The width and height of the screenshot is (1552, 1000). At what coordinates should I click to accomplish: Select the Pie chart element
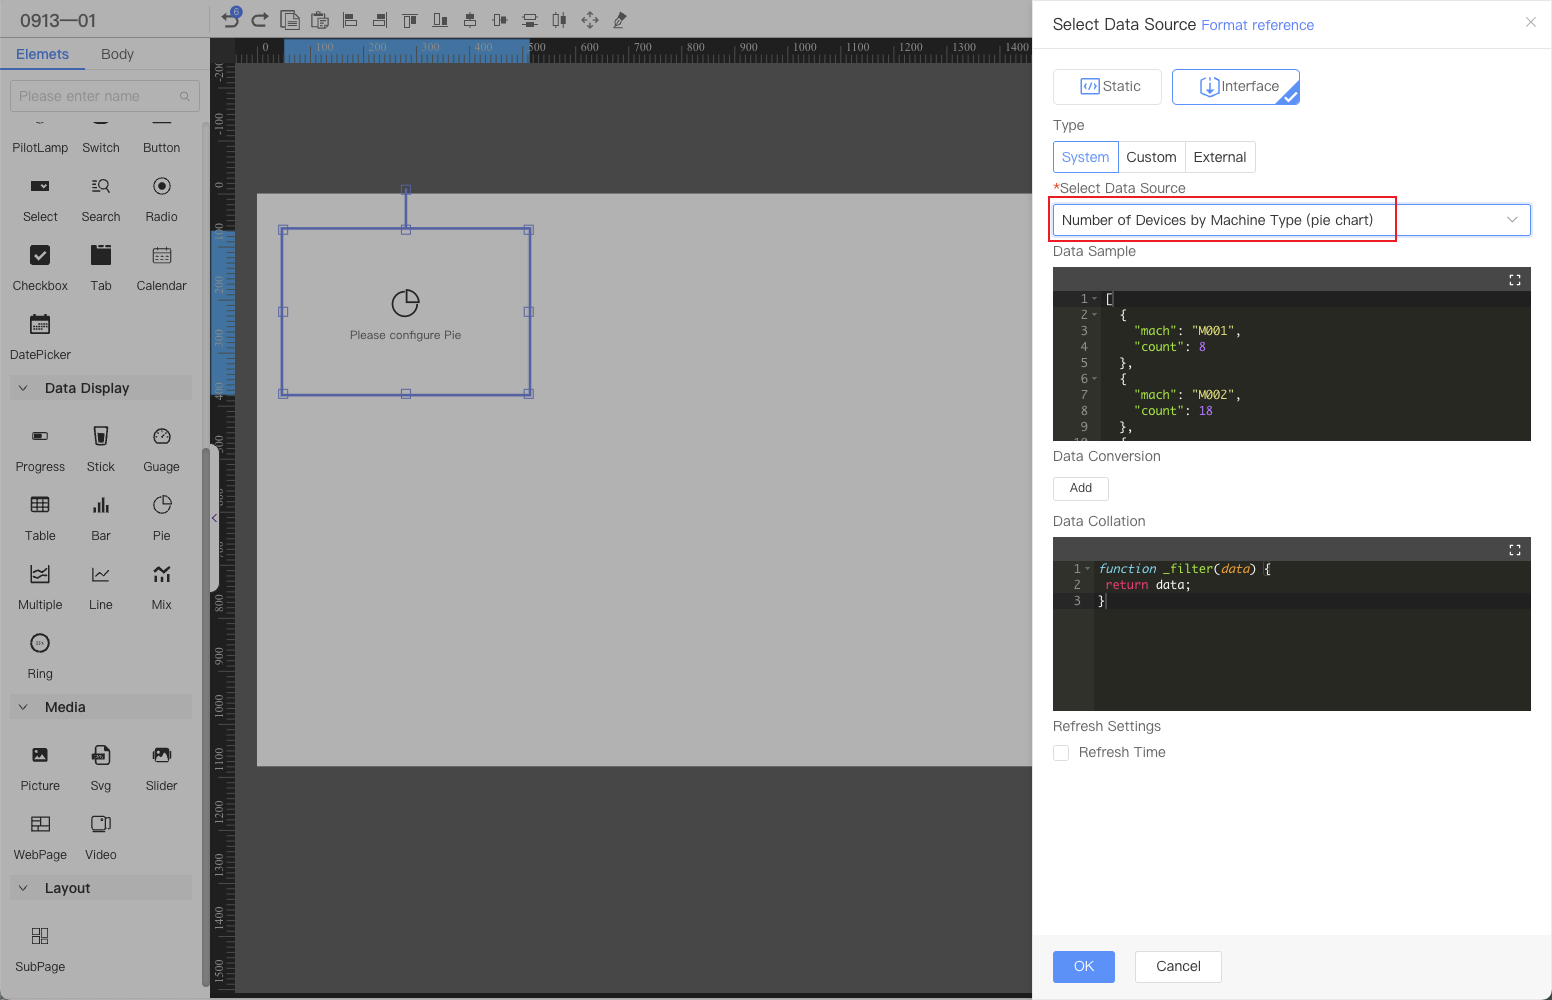pyautogui.click(x=161, y=515)
